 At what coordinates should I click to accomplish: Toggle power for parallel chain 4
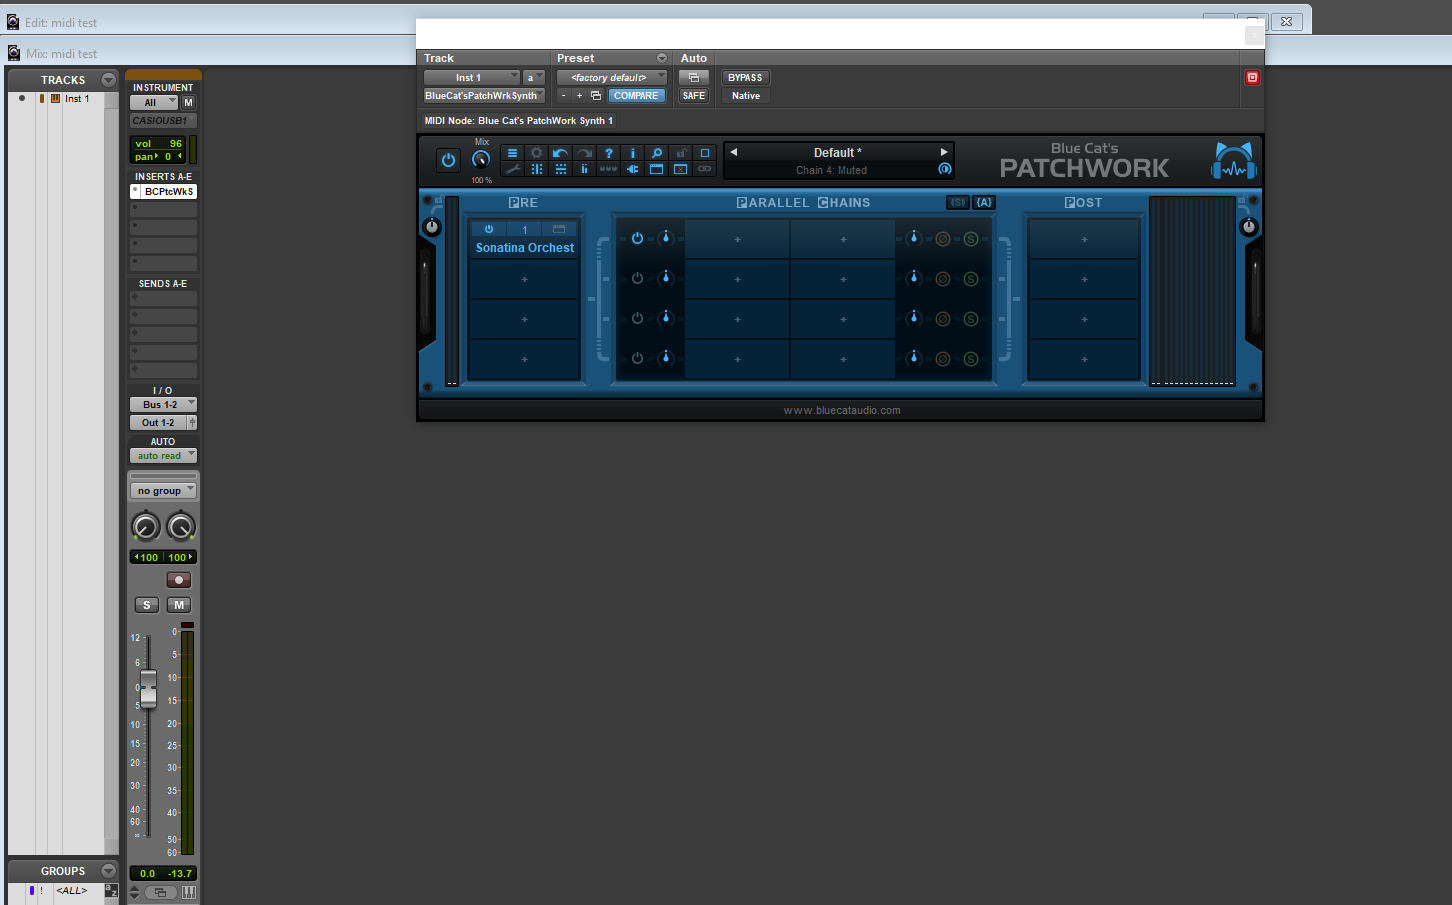tap(637, 358)
